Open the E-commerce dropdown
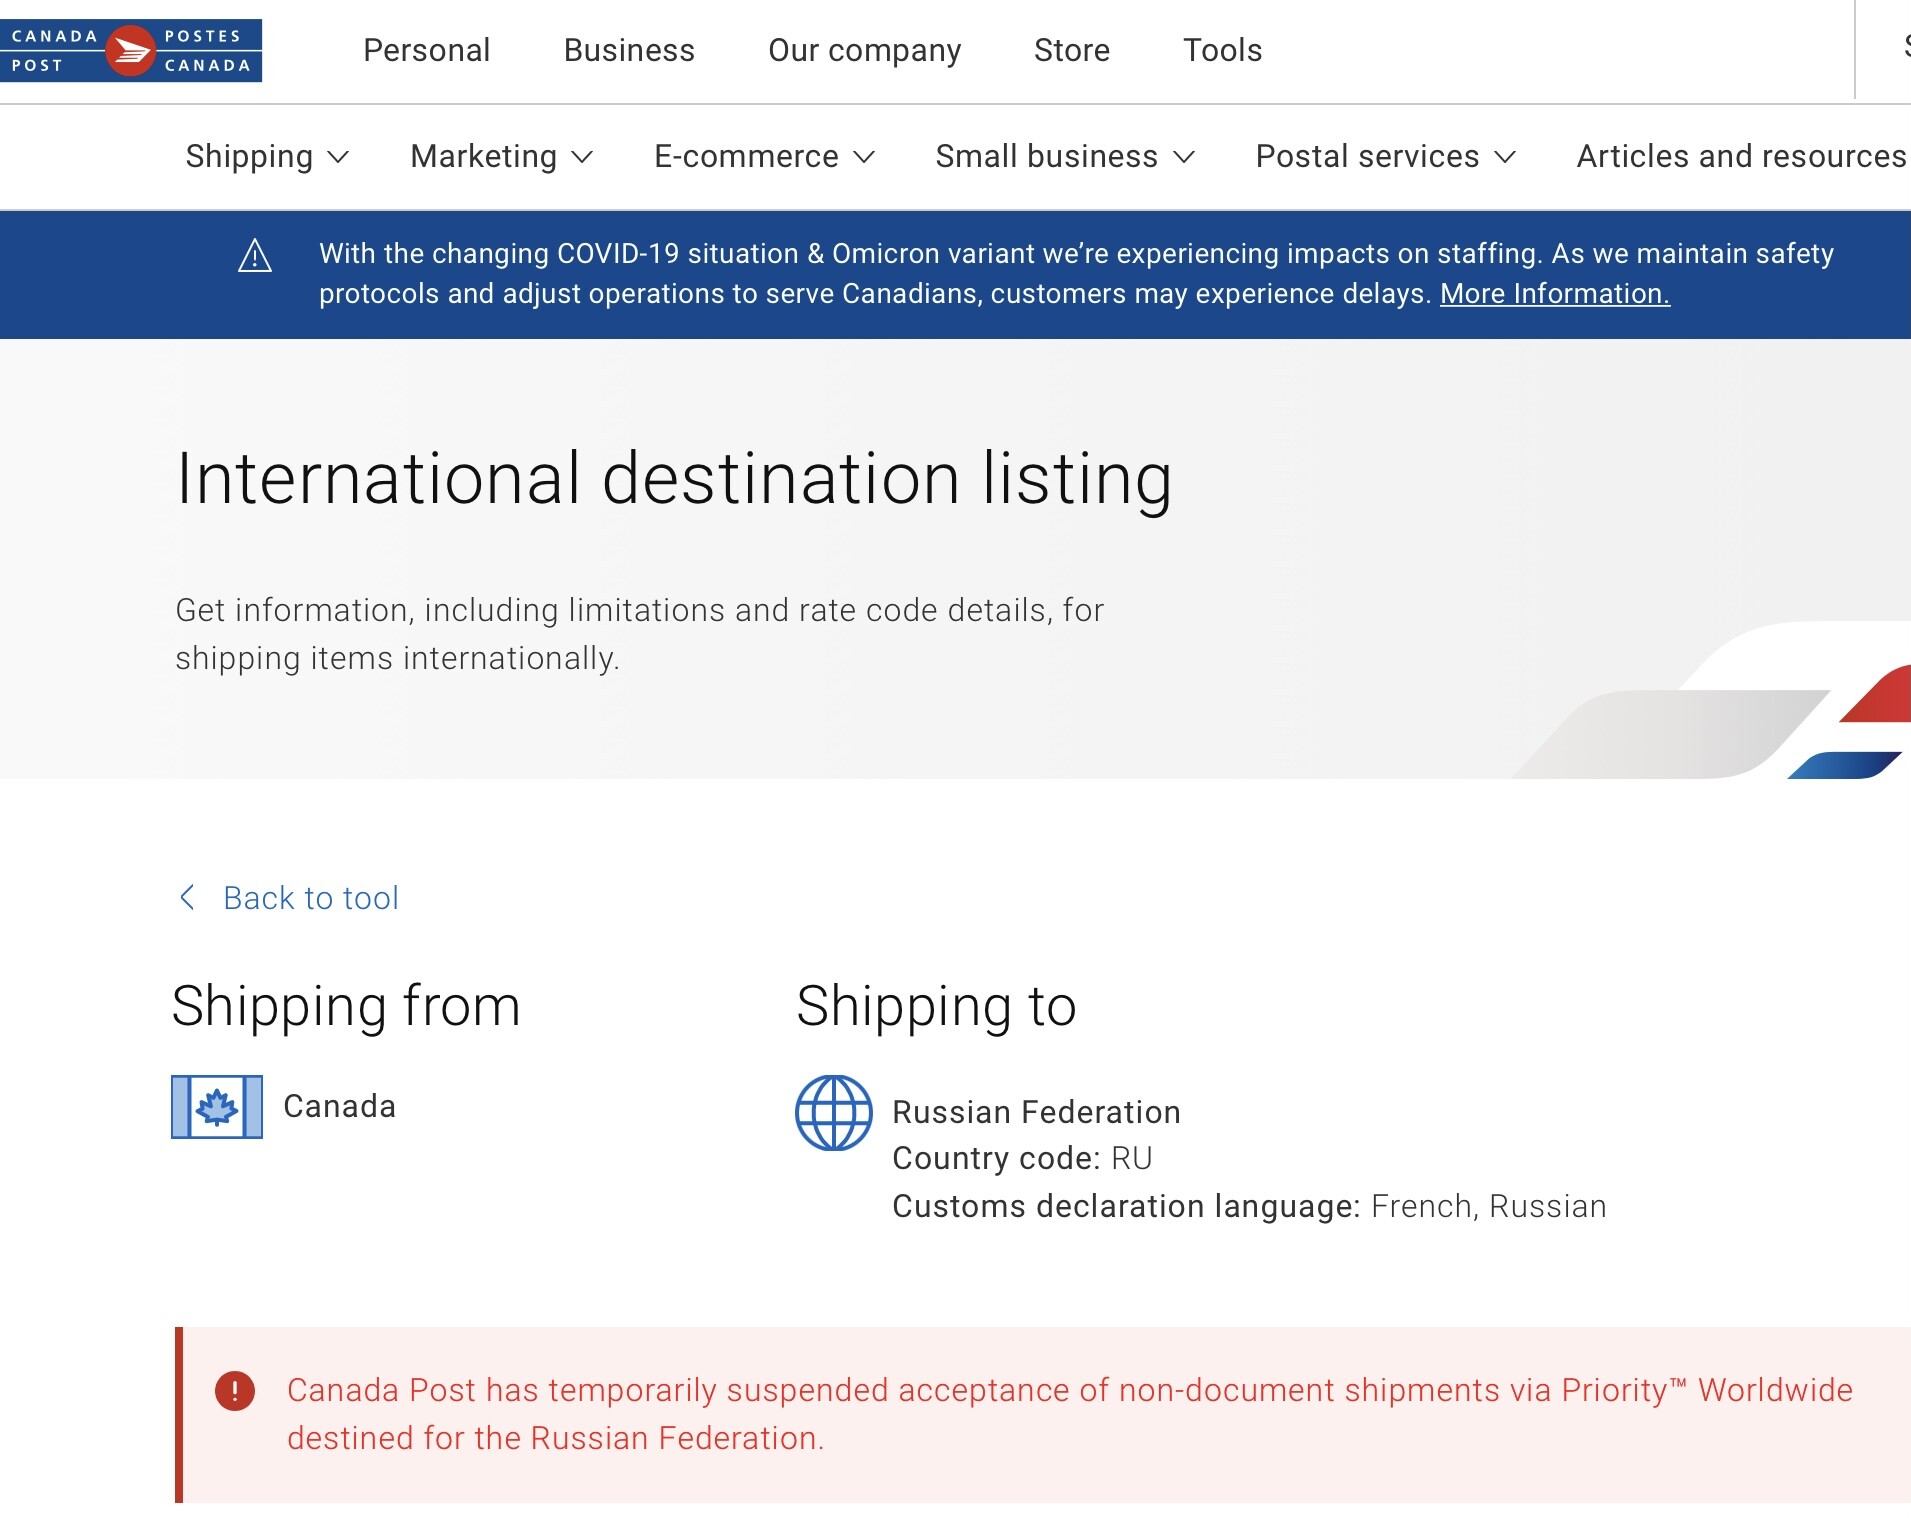The height and width of the screenshot is (1518, 1911). click(x=764, y=157)
